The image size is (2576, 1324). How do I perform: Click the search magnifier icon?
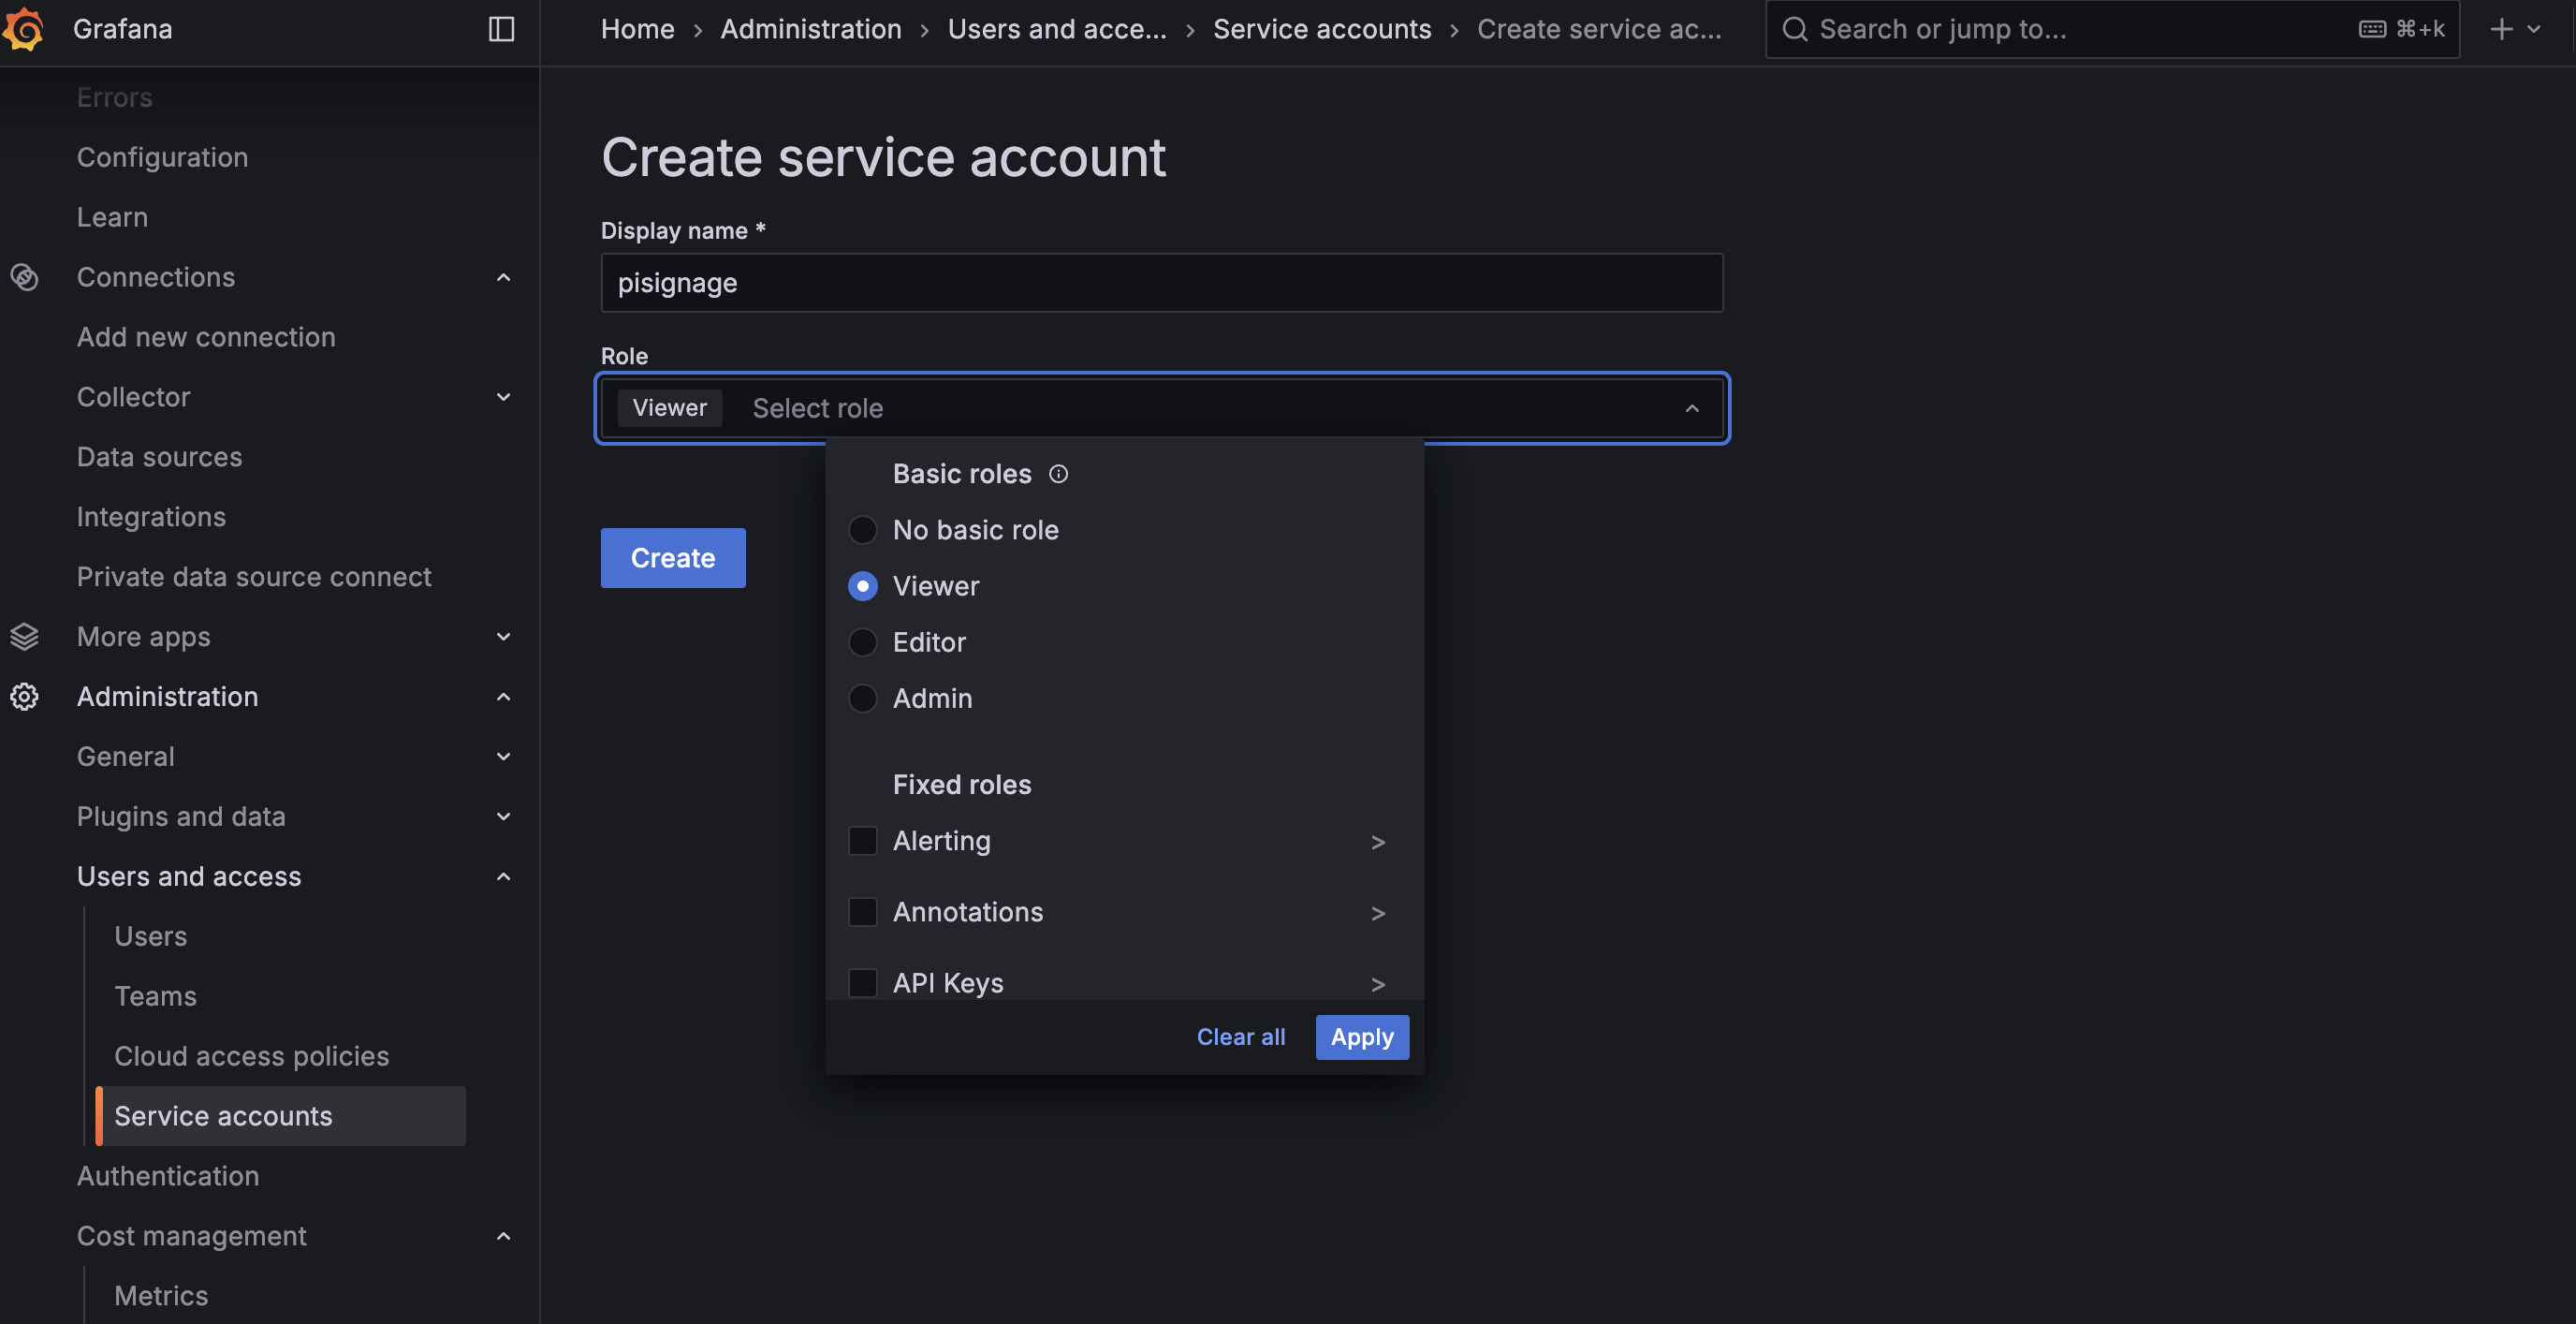[x=1795, y=29]
